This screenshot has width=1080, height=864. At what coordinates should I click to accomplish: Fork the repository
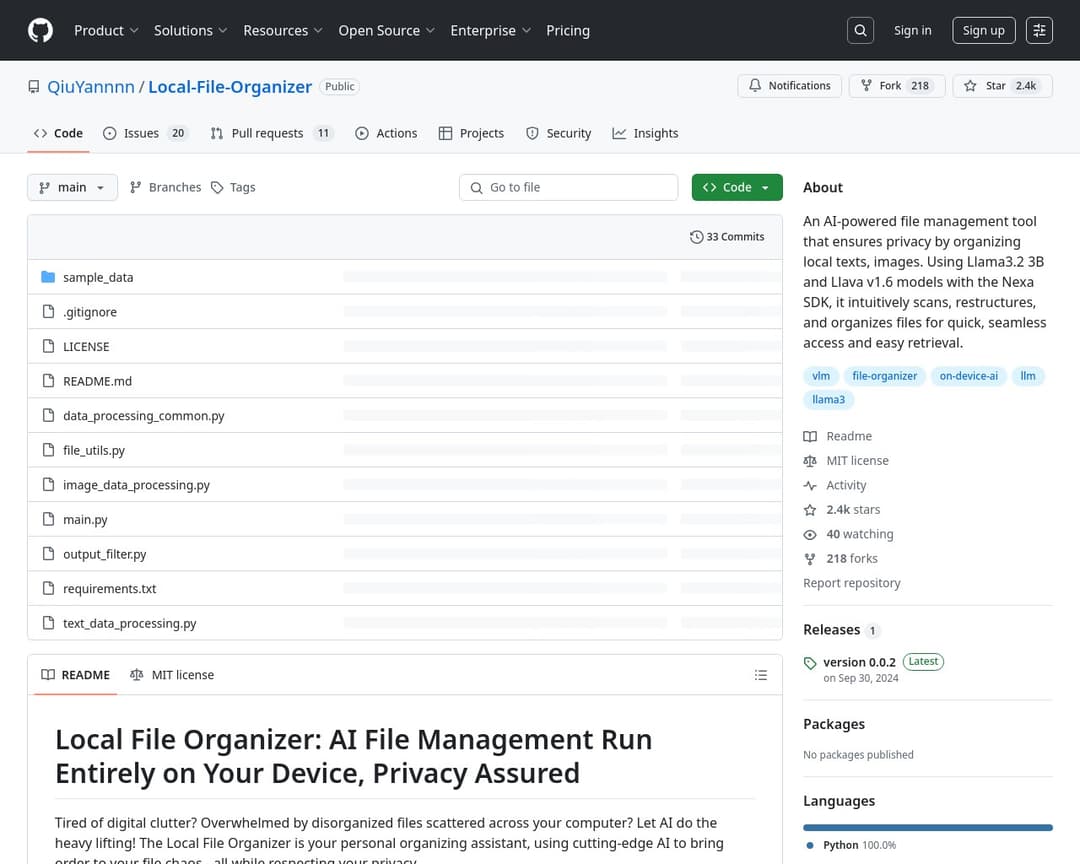(x=897, y=85)
